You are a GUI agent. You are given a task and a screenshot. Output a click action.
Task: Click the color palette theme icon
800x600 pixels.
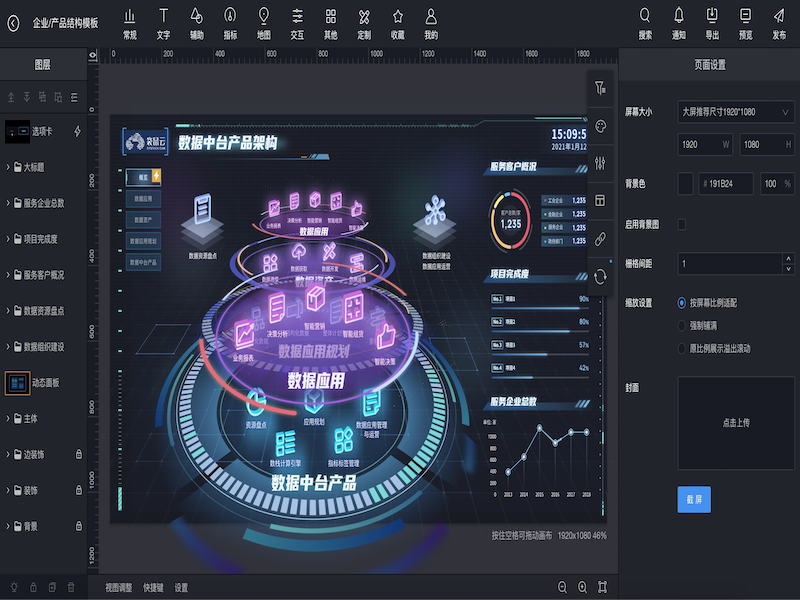(x=600, y=126)
